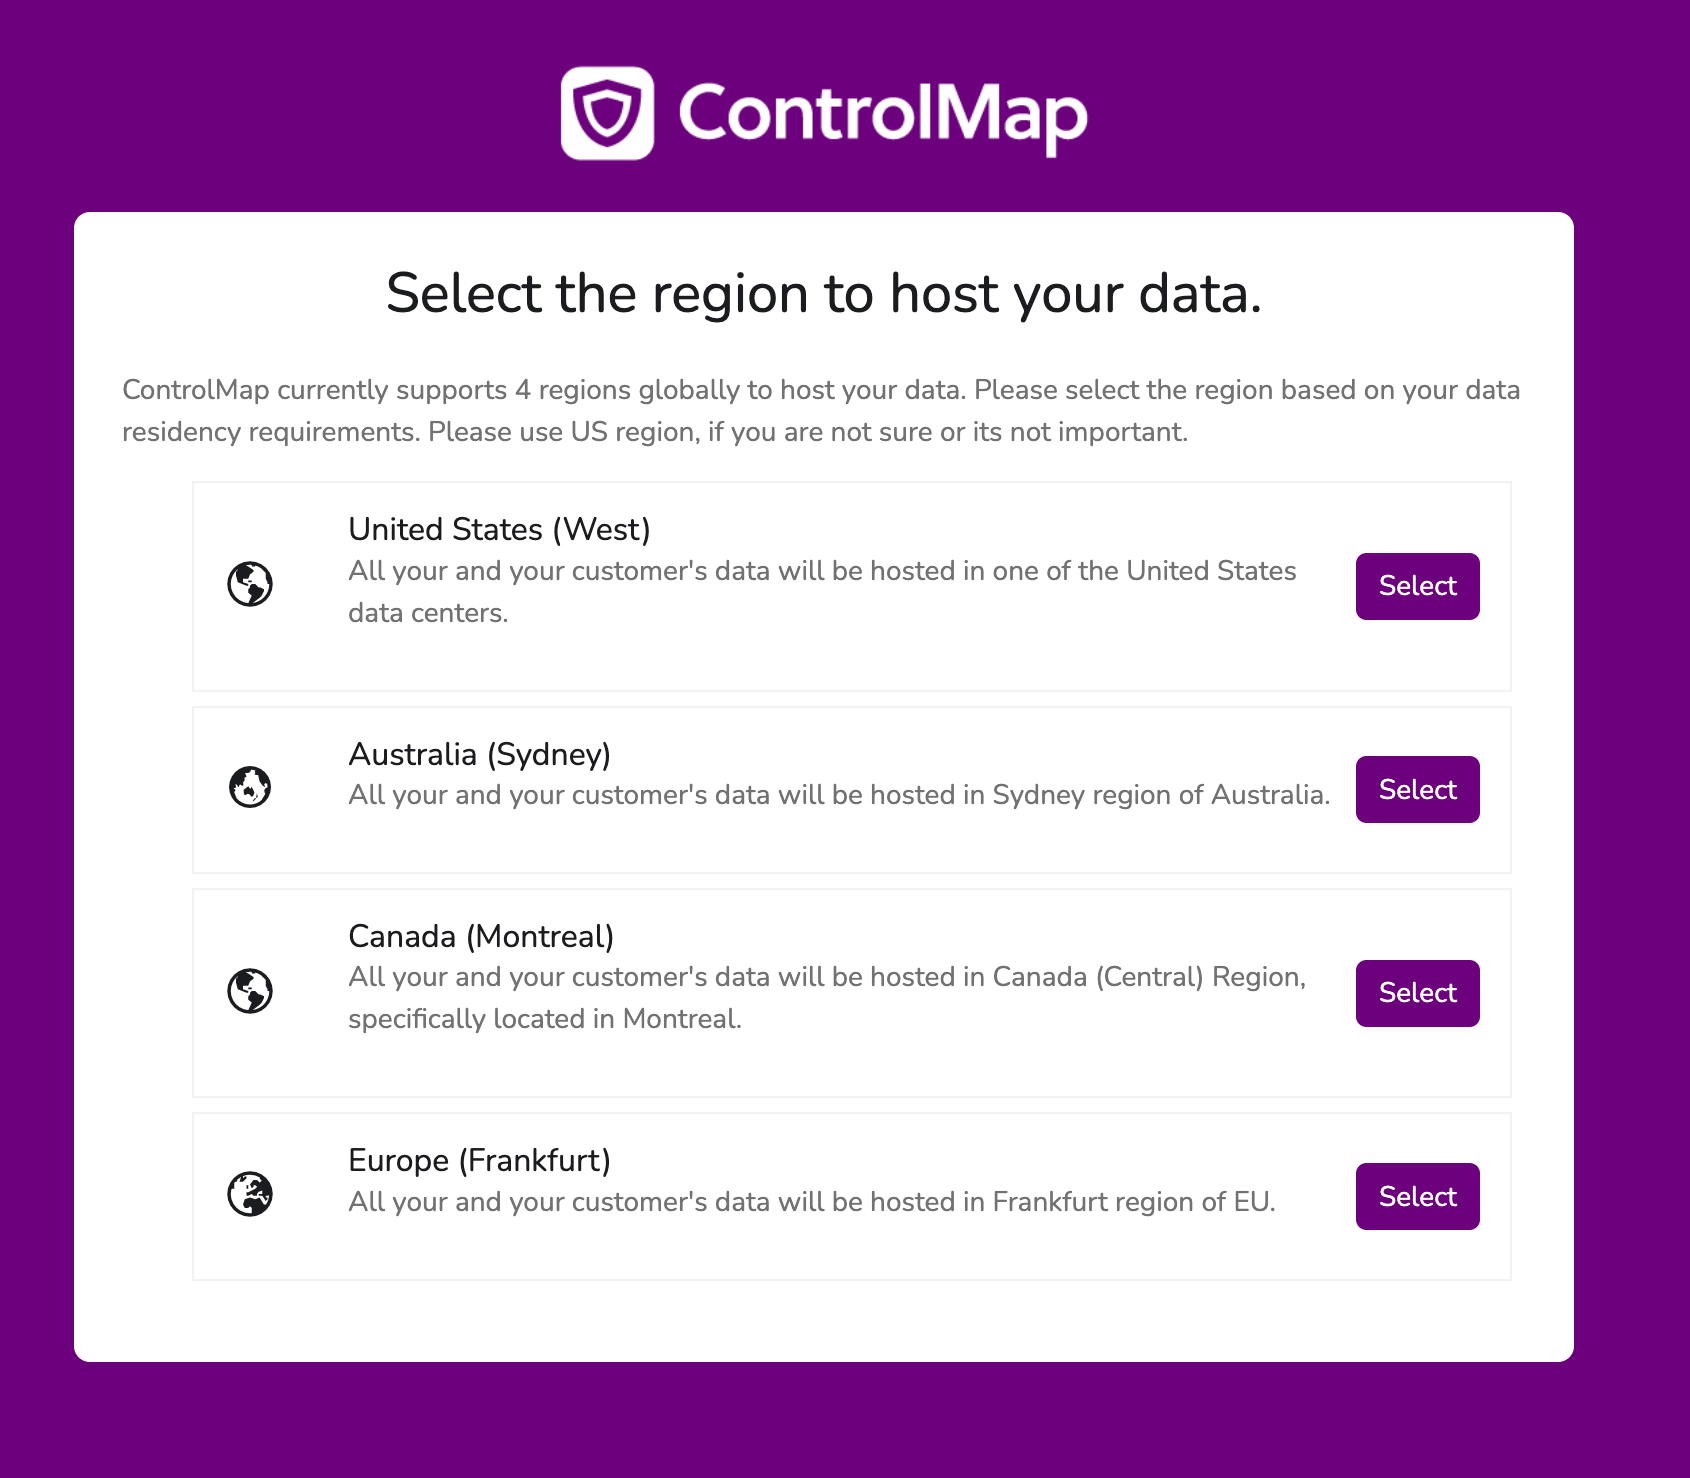
Task: Click the globe icon for Canada (Montreal)
Action: [x=250, y=991]
